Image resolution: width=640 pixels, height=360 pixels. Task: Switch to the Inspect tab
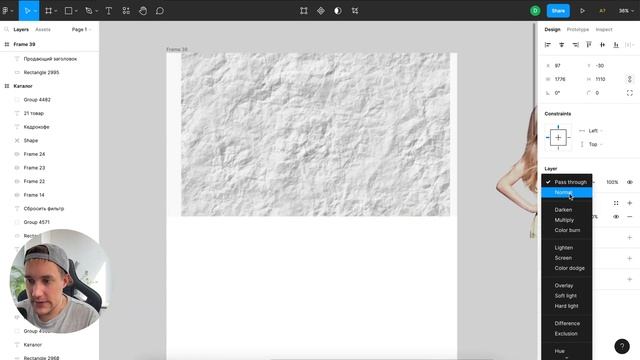[x=604, y=29]
